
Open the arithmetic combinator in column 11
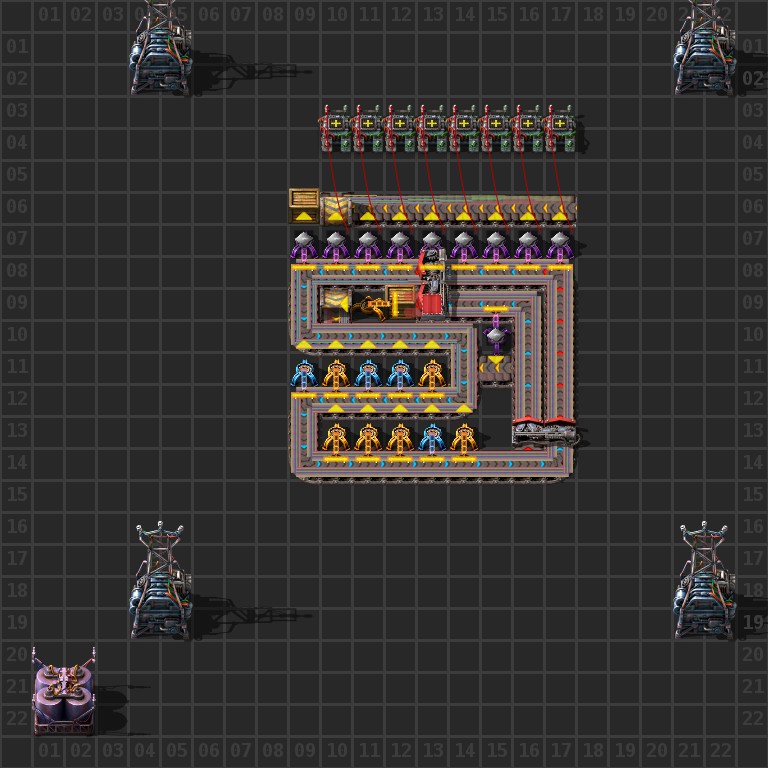[x=367, y=128]
